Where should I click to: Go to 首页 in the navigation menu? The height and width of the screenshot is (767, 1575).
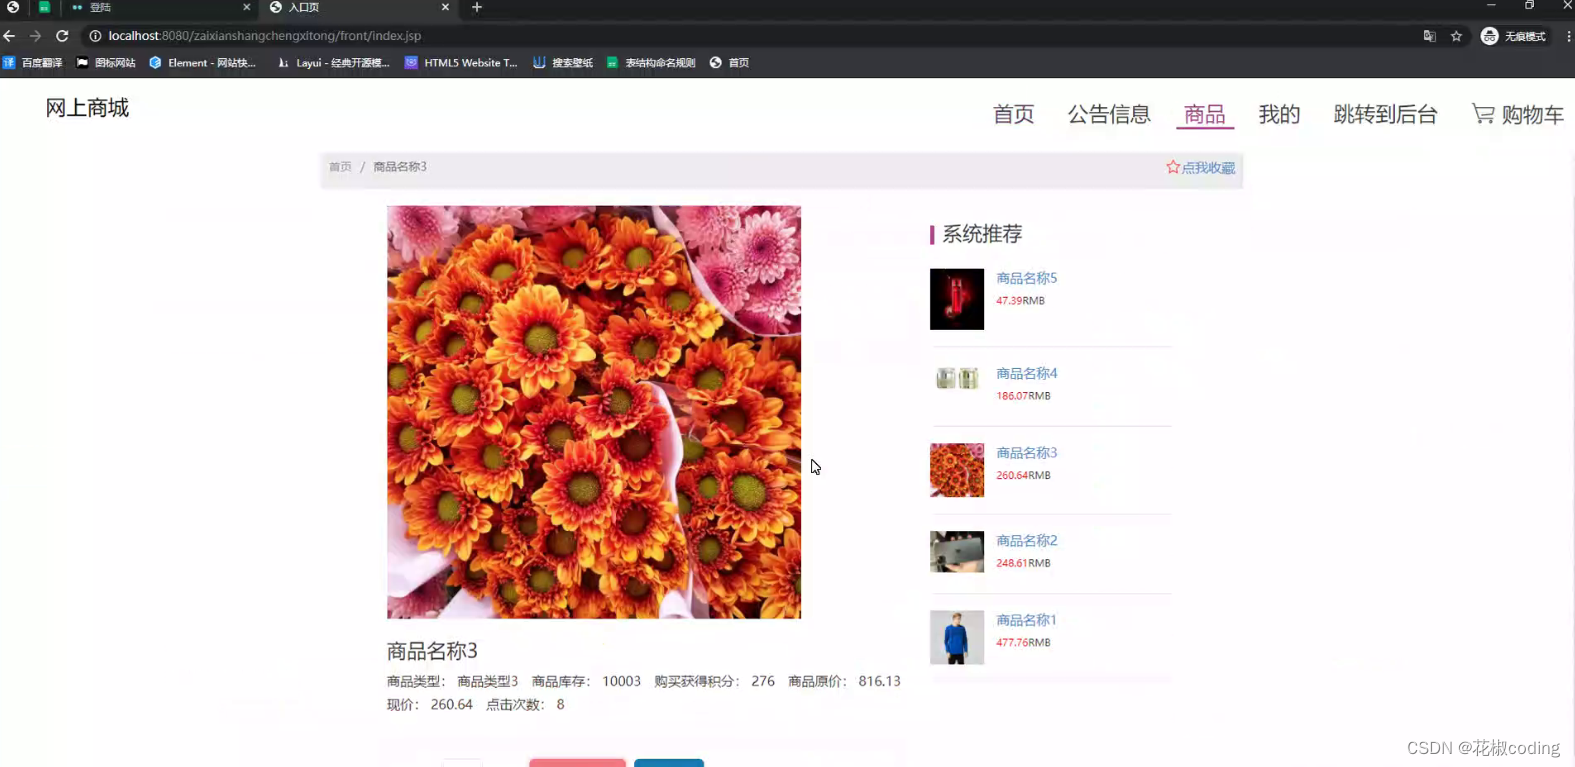1013,114
